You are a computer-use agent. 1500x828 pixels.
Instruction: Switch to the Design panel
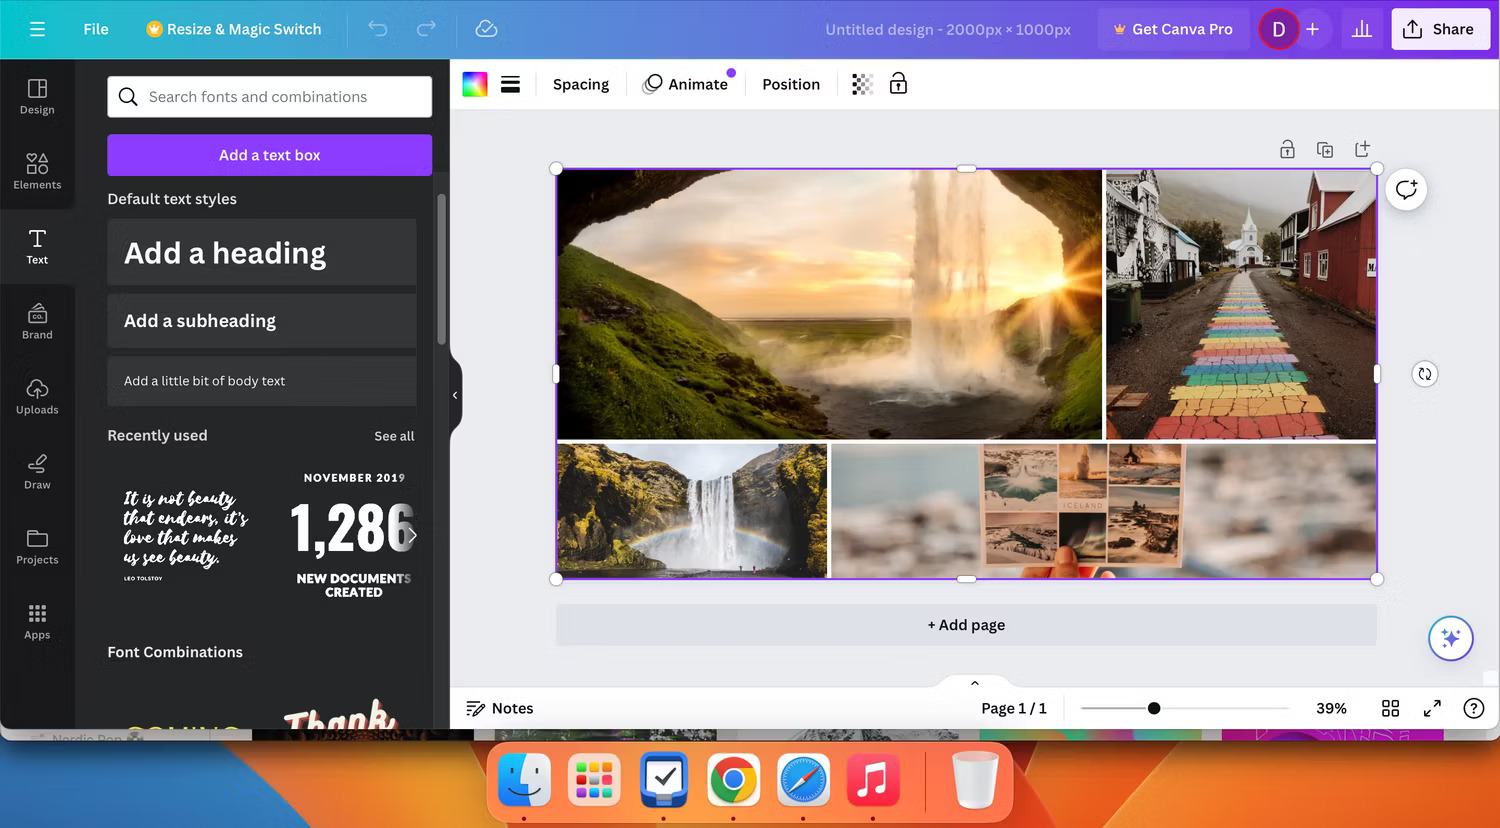pyautogui.click(x=37, y=96)
